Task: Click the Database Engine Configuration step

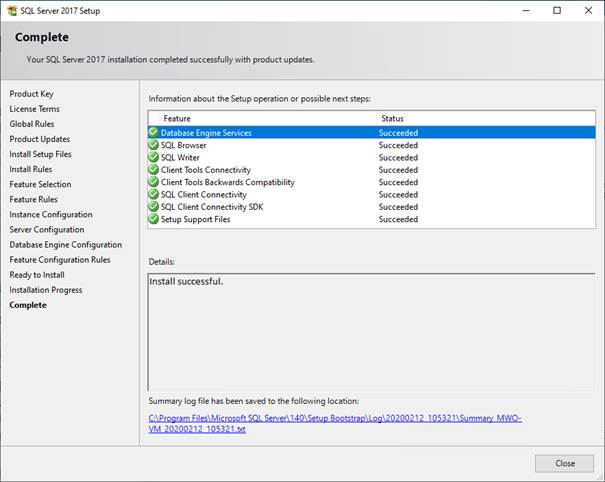Action: pyautogui.click(x=66, y=244)
